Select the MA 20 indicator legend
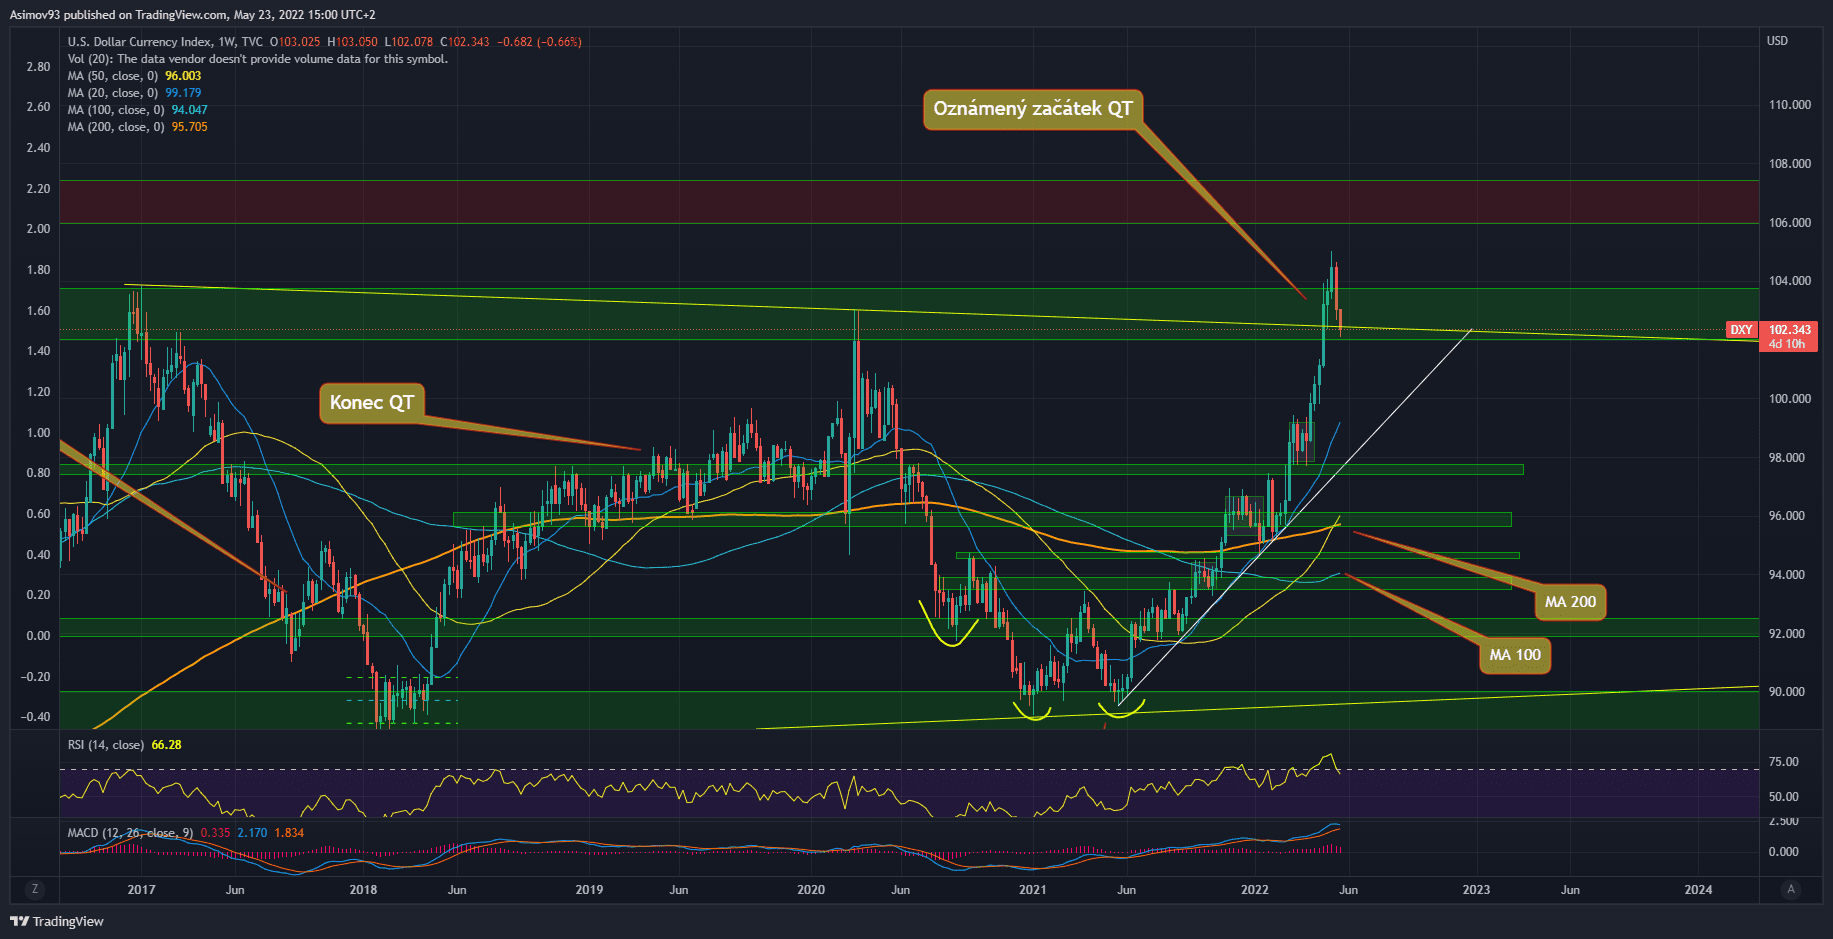 click(x=112, y=93)
